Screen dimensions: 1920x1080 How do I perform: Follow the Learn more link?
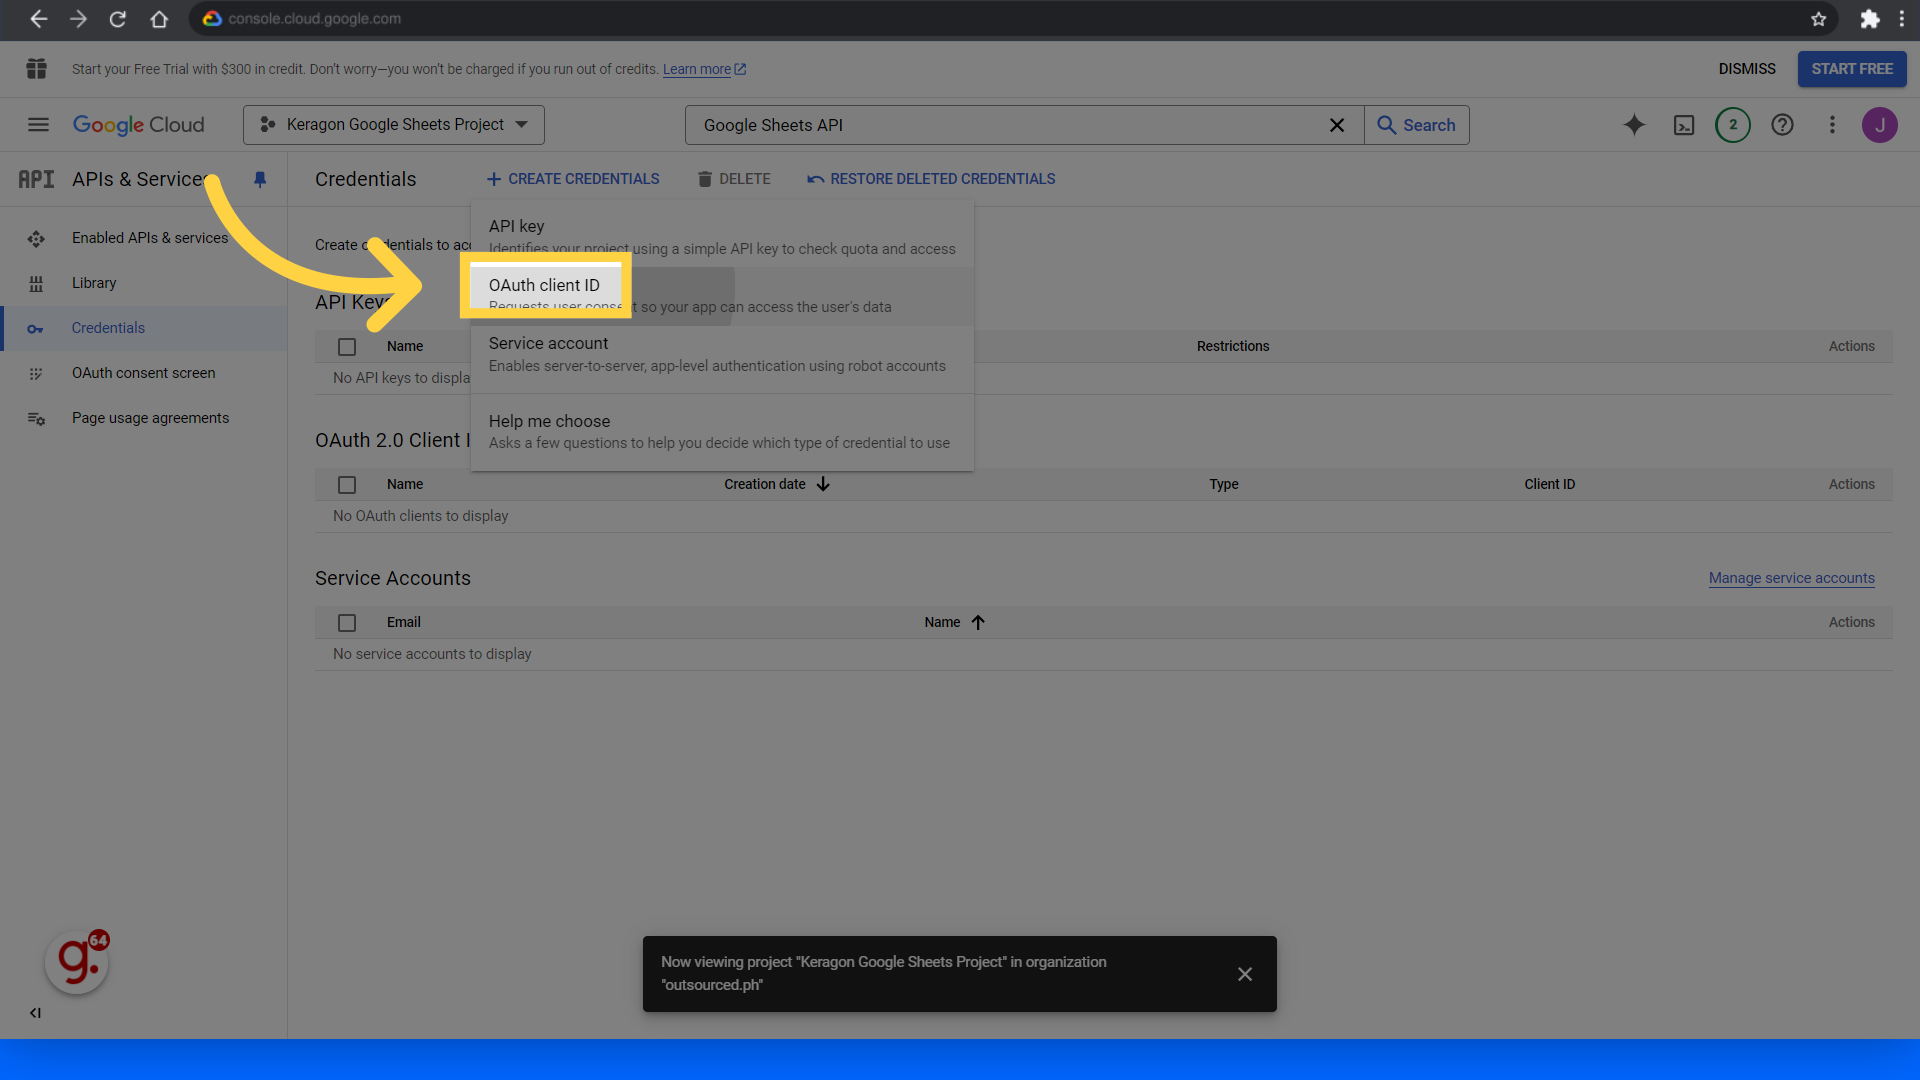pos(704,69)
